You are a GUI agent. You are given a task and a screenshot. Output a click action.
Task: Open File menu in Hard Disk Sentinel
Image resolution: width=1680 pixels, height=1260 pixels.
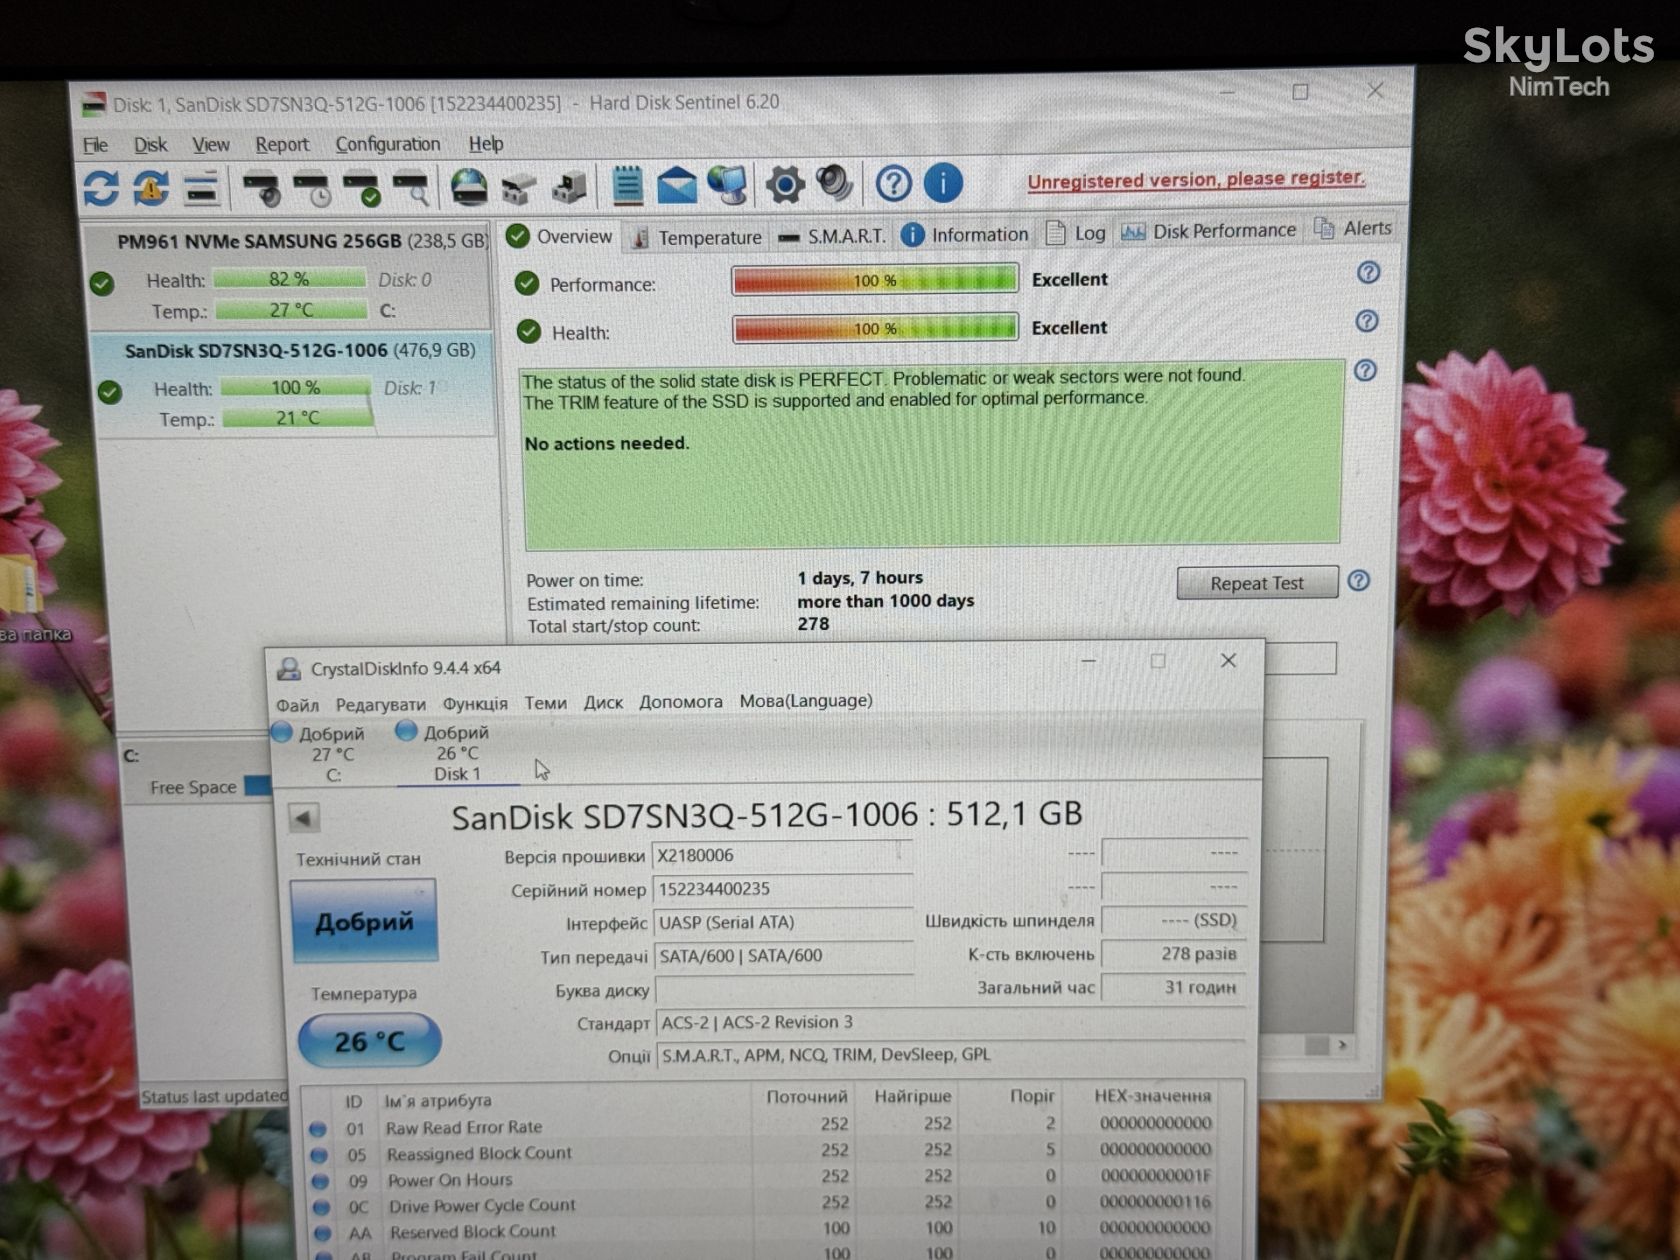pos(95,145)
